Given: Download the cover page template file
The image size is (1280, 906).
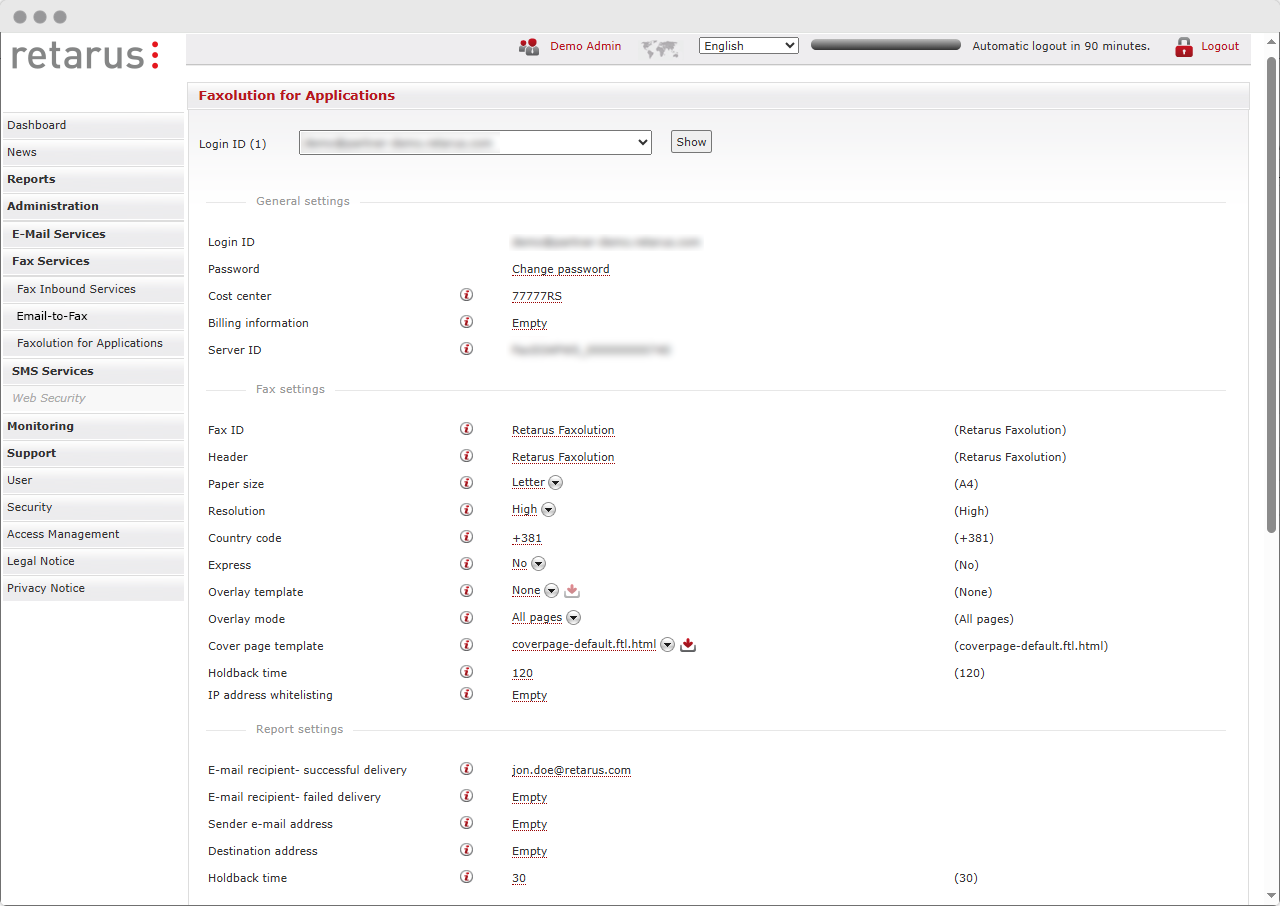Looking at the screenshot, I should 688,645.
